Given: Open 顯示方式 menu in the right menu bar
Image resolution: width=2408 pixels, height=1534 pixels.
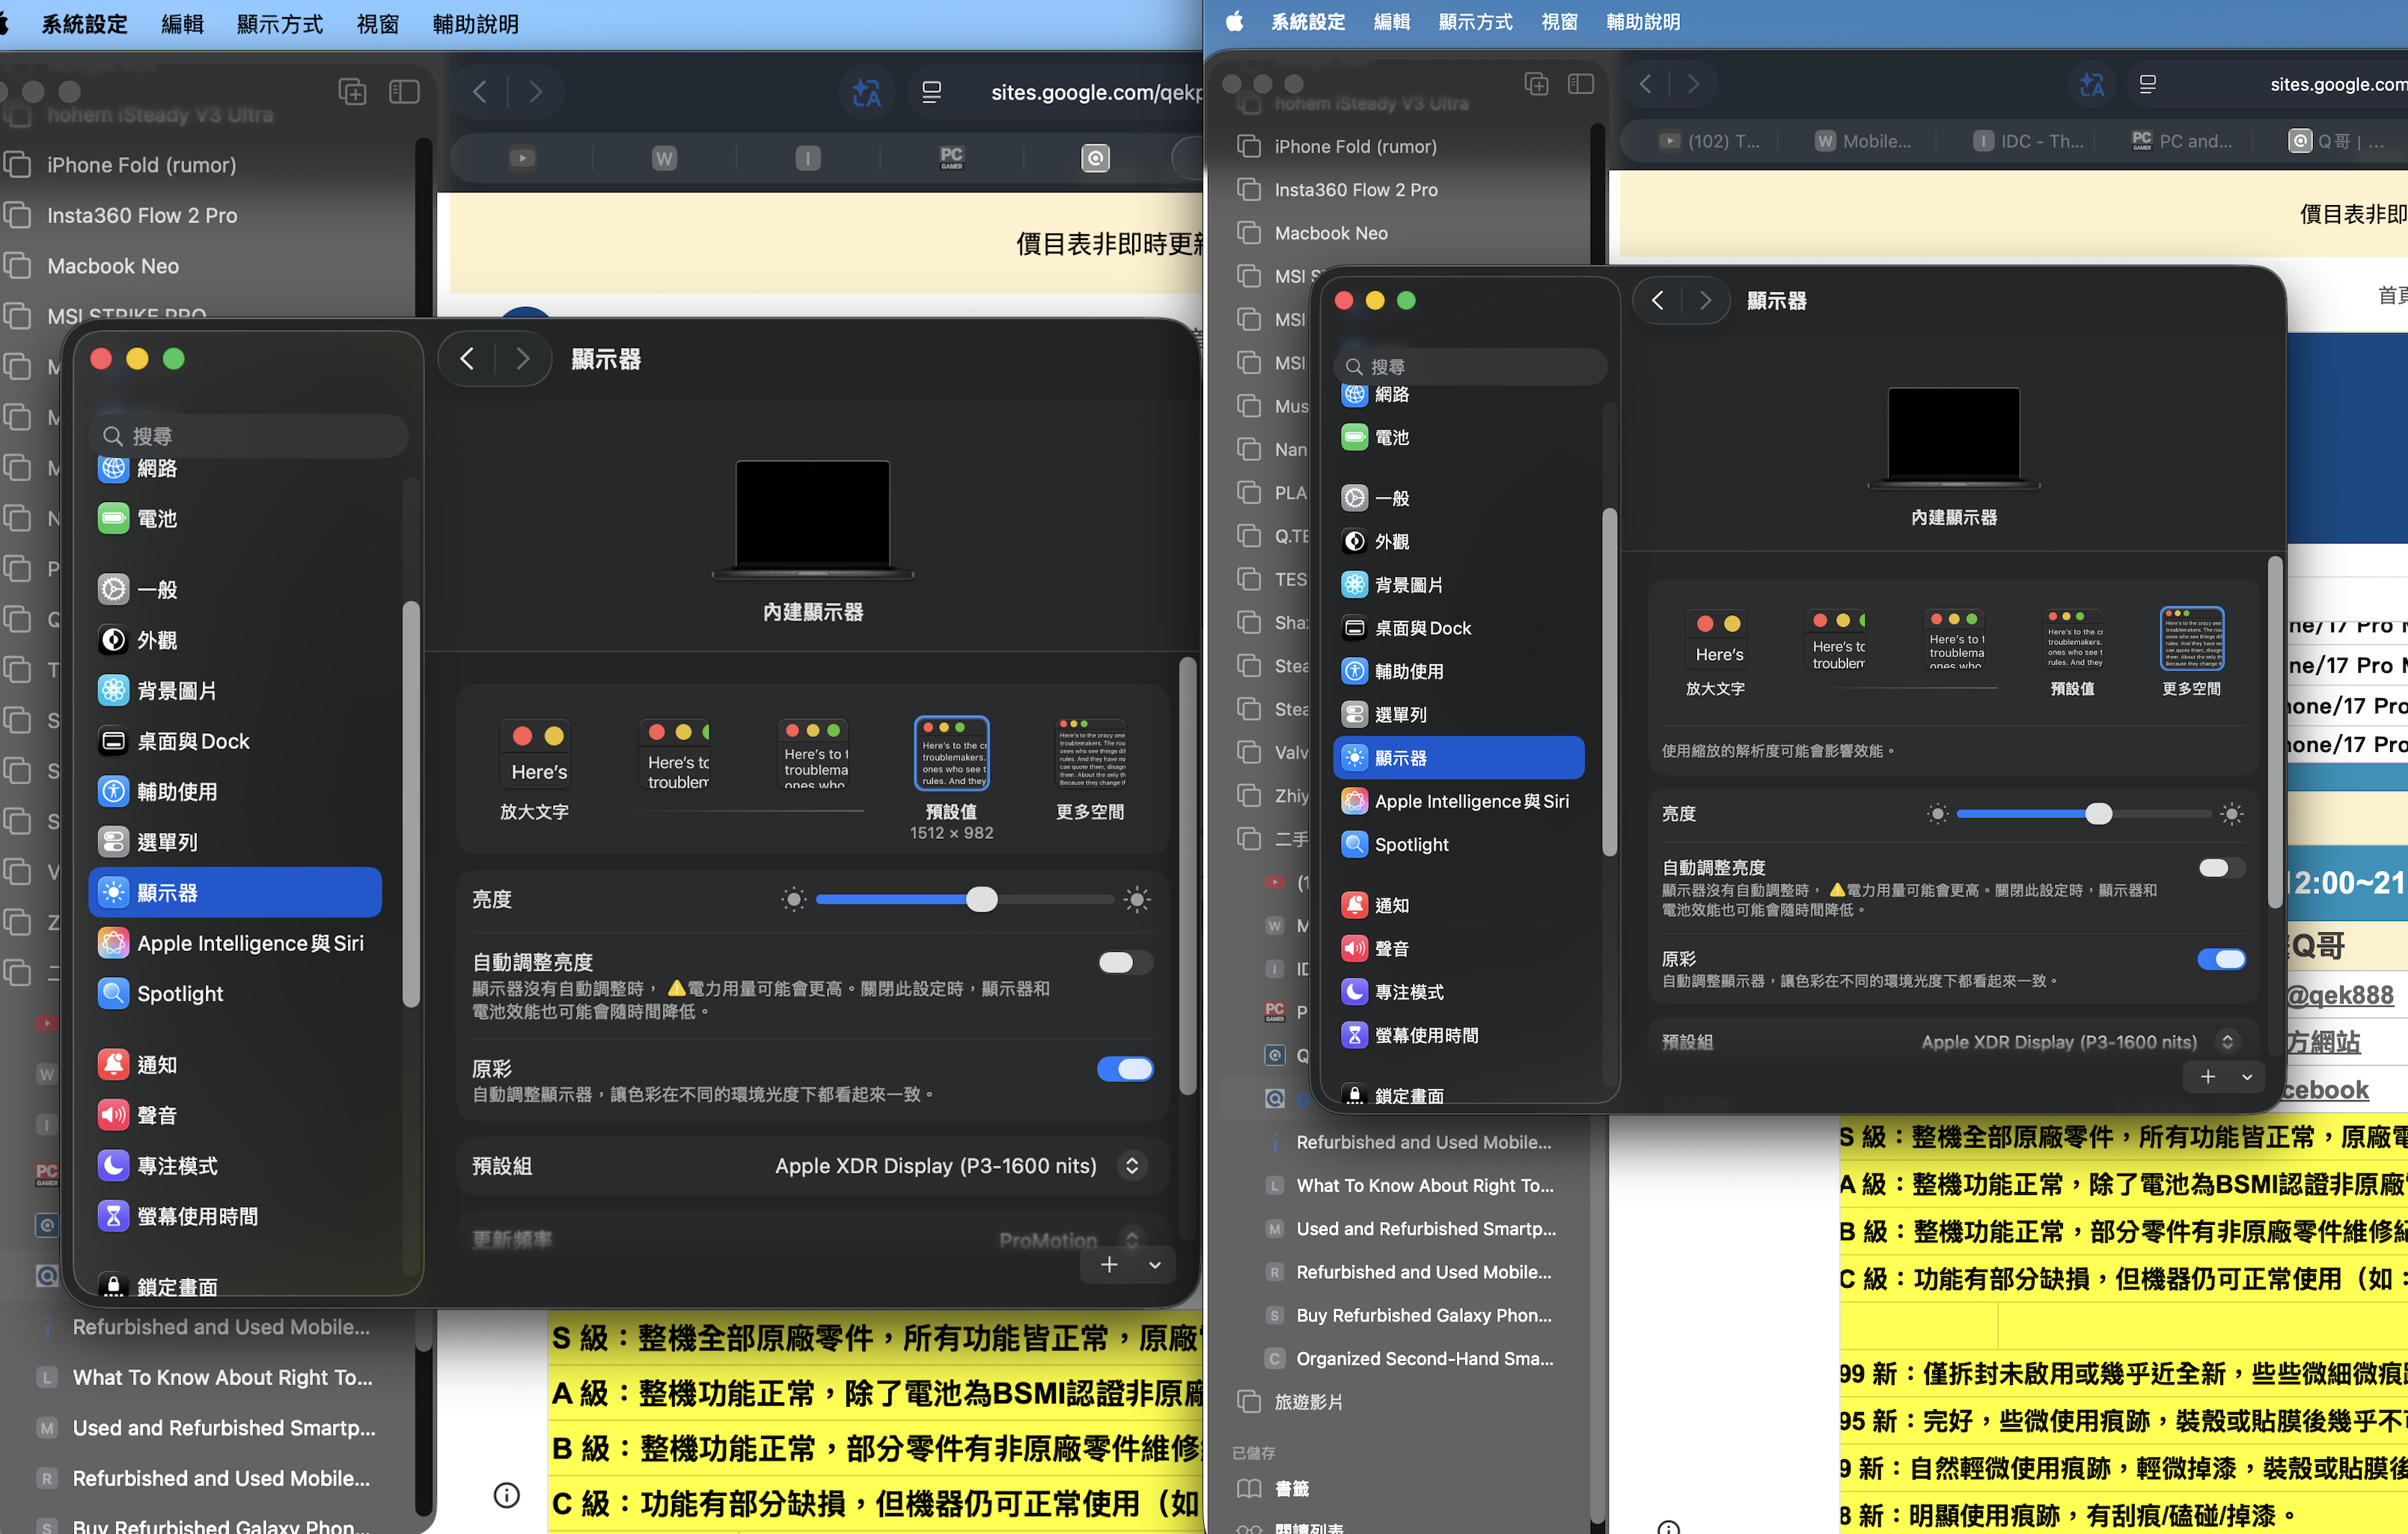Looking at the screenshot, I should pos(1474,22).
